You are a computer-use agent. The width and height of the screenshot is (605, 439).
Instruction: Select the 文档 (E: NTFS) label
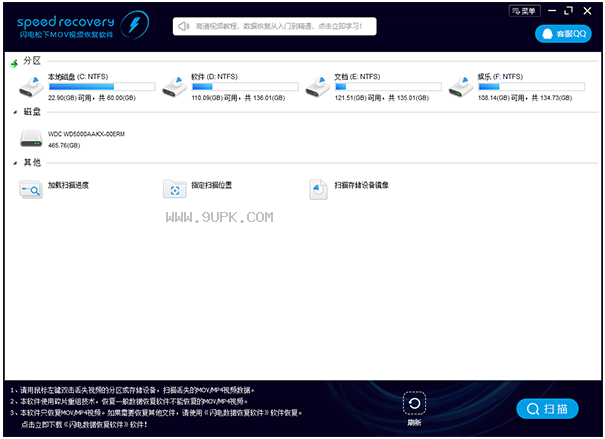[x=357, y=77]
